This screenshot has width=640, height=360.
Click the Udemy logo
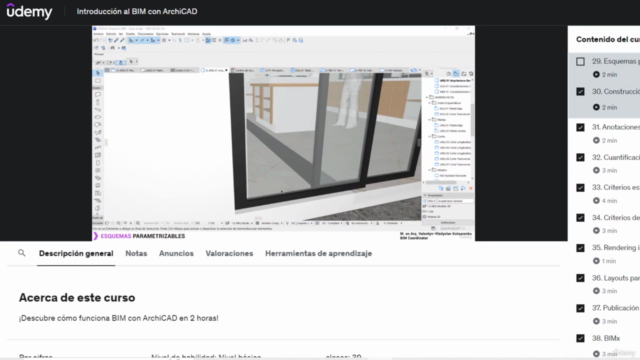pos(29,11)
